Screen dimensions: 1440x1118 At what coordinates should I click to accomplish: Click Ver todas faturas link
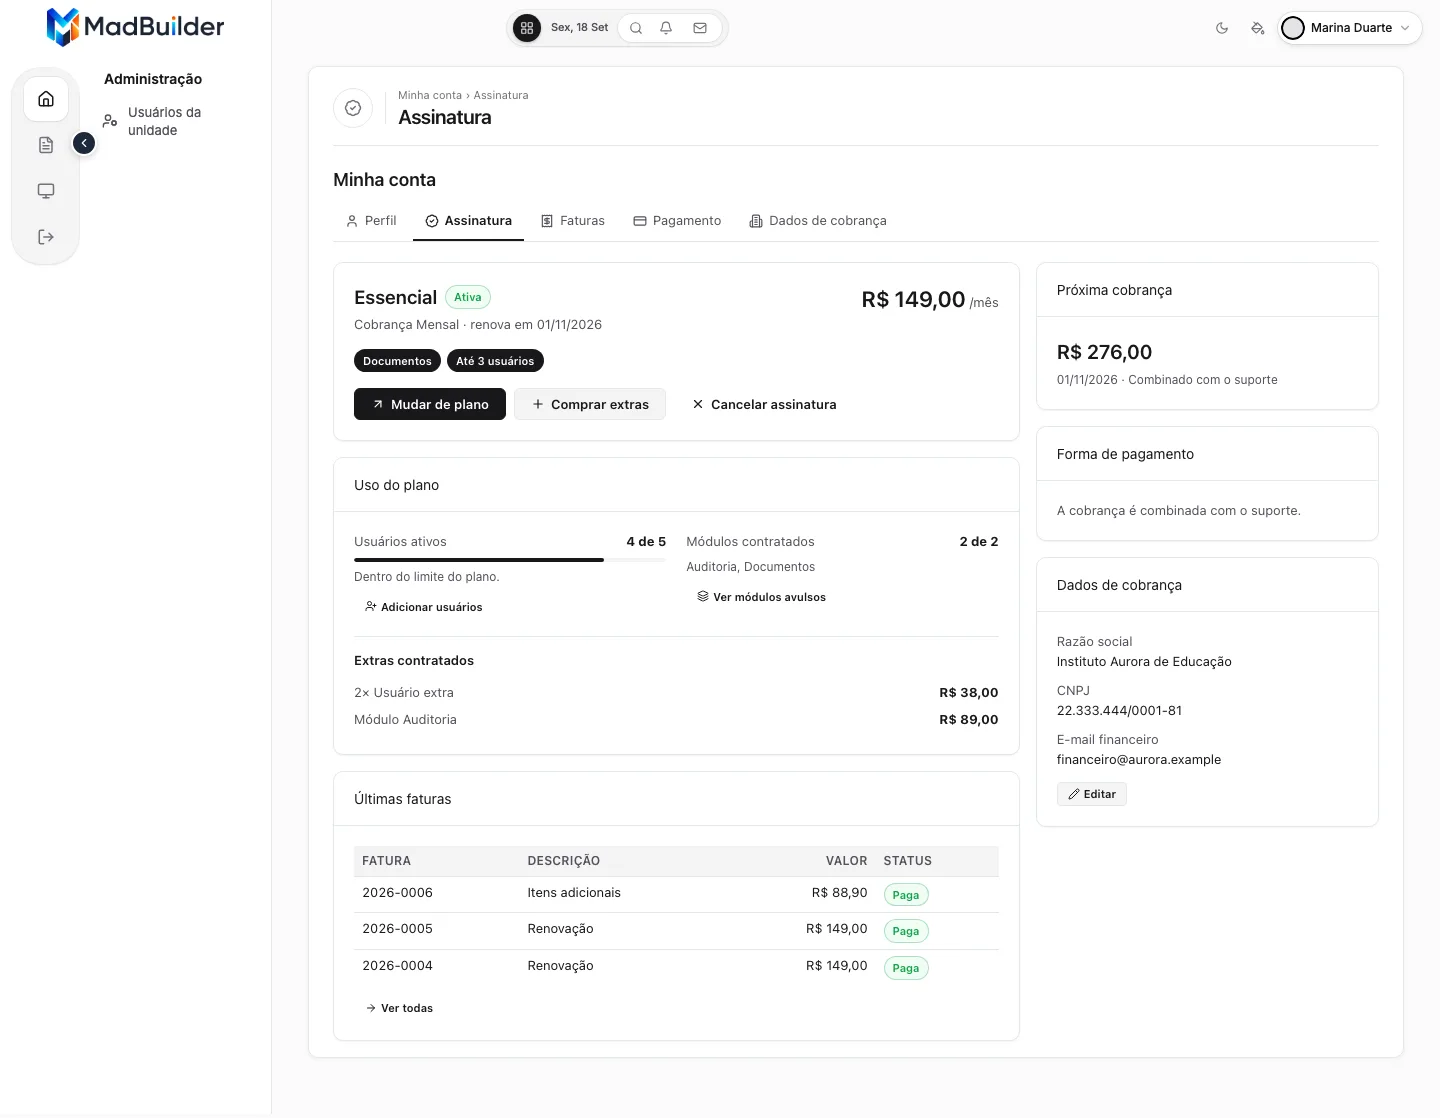point(400,1008)
